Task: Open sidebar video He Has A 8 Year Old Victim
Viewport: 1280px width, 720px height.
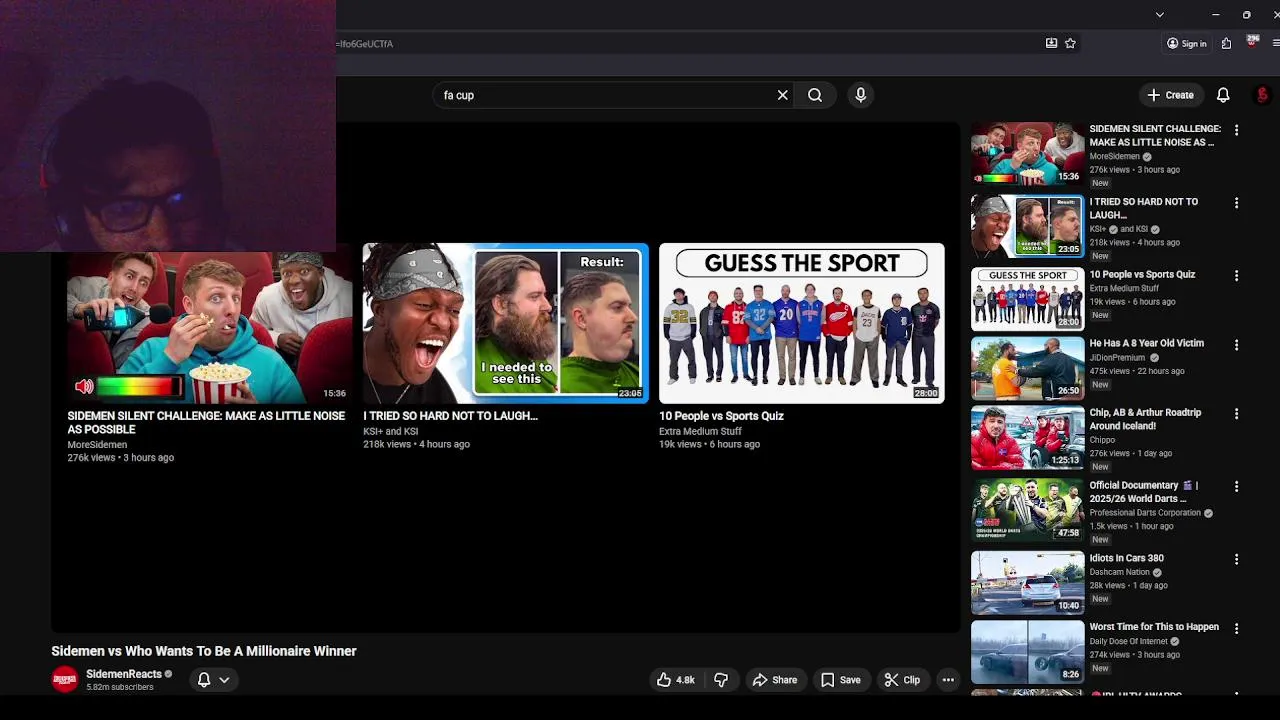Action: [1146, 343]
